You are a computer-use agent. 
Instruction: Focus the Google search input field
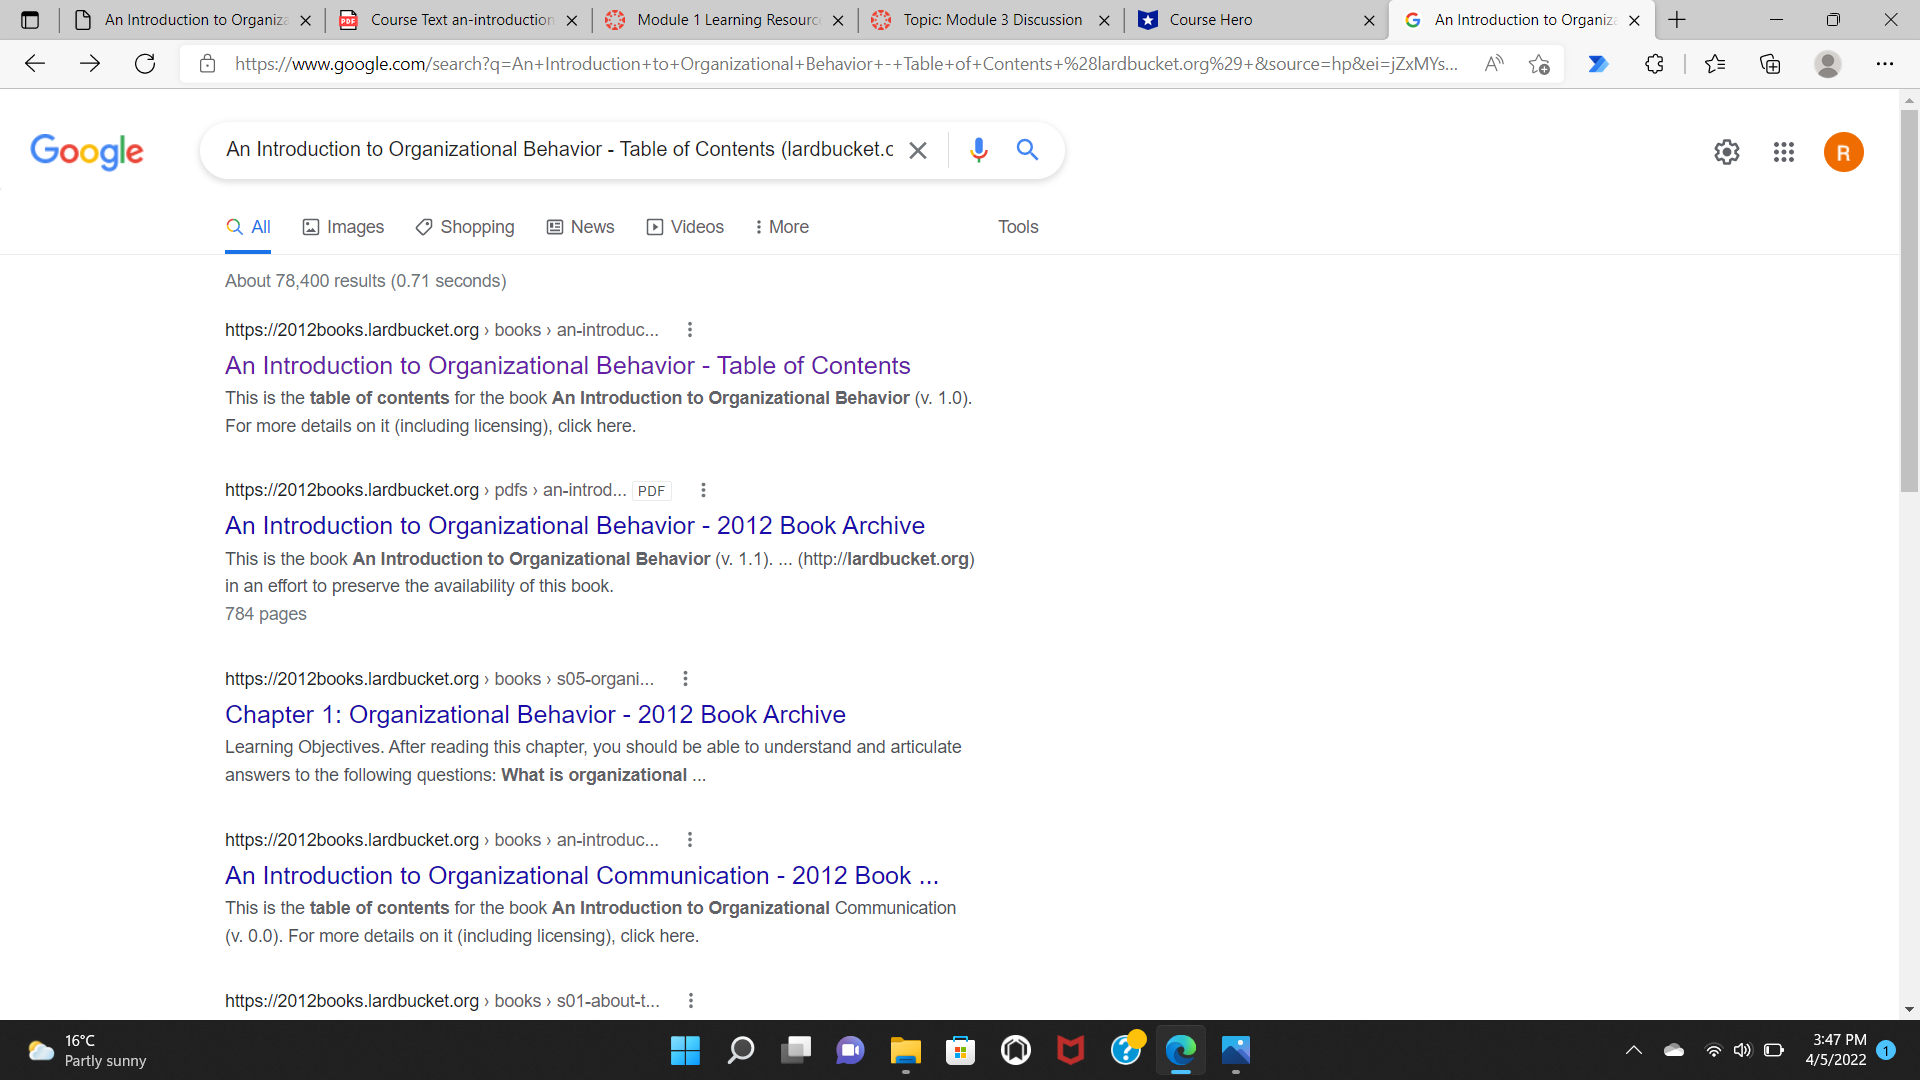pyautogui.click(x=560, y=150)
